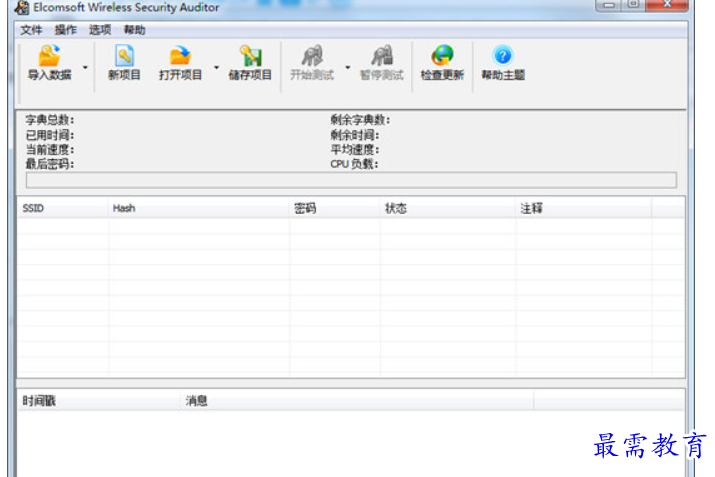This screenshot has width=715, height=477.
Task: Open the 操作 (Action) menu
Action: (x=66, y=30)
